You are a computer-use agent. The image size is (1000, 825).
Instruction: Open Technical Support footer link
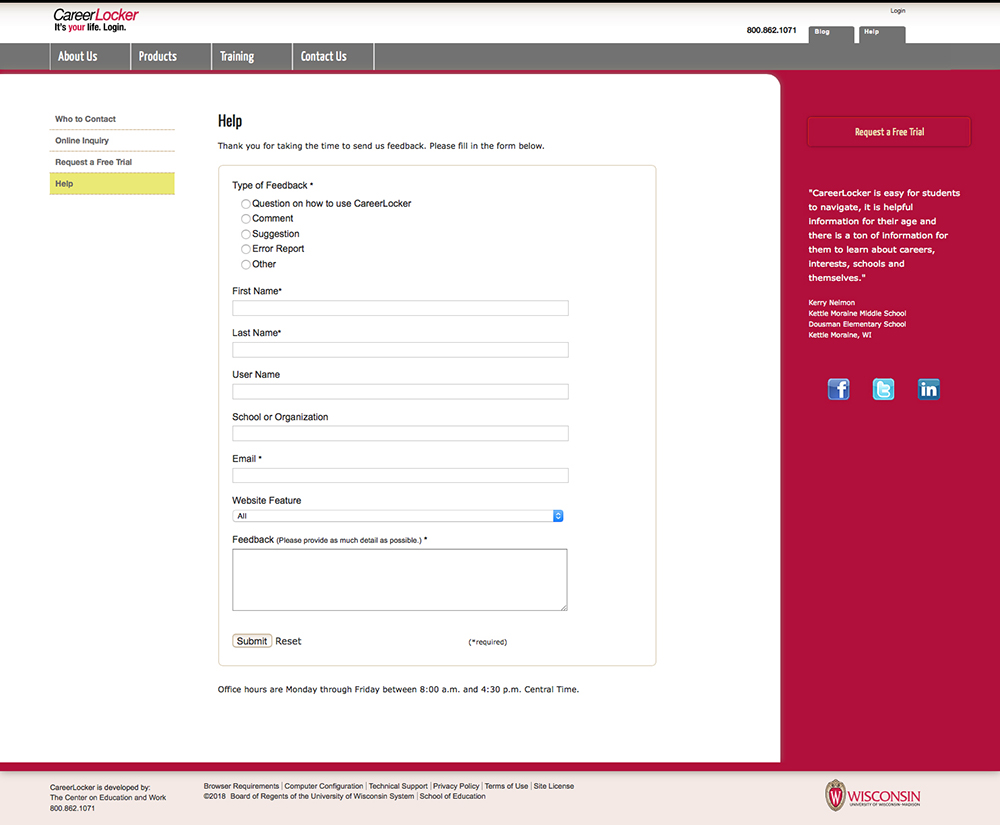click(x=398, y=786)
